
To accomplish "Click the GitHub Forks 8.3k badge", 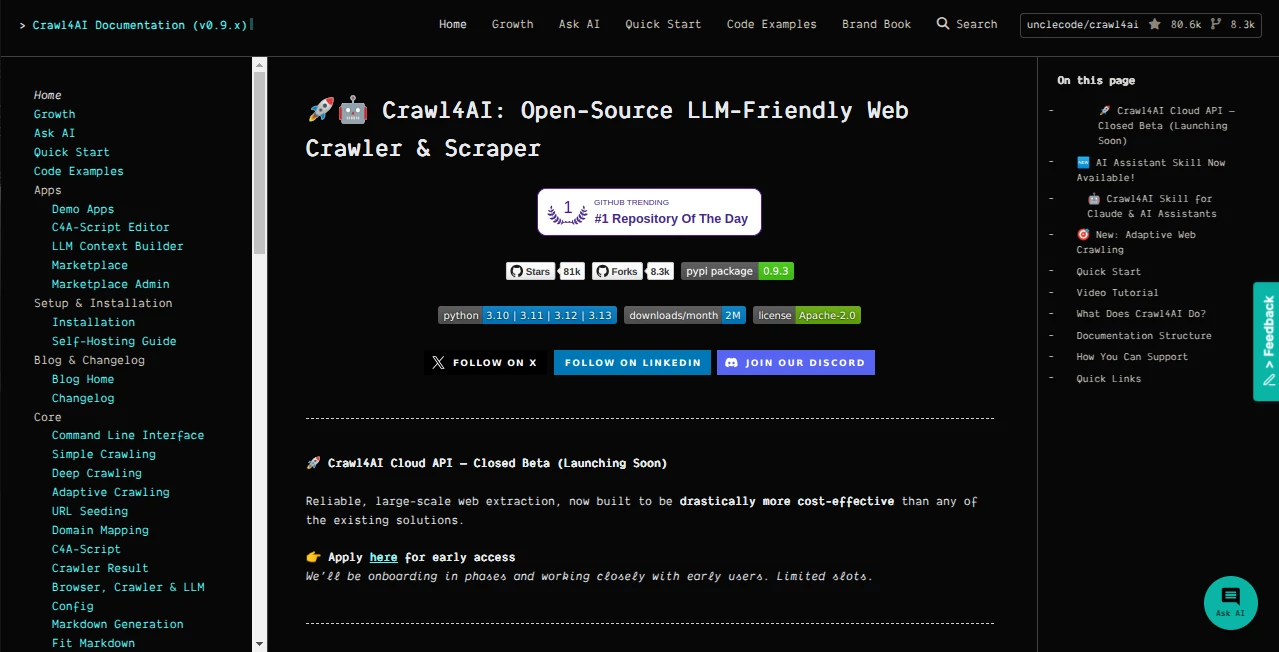I will [633, 271].
